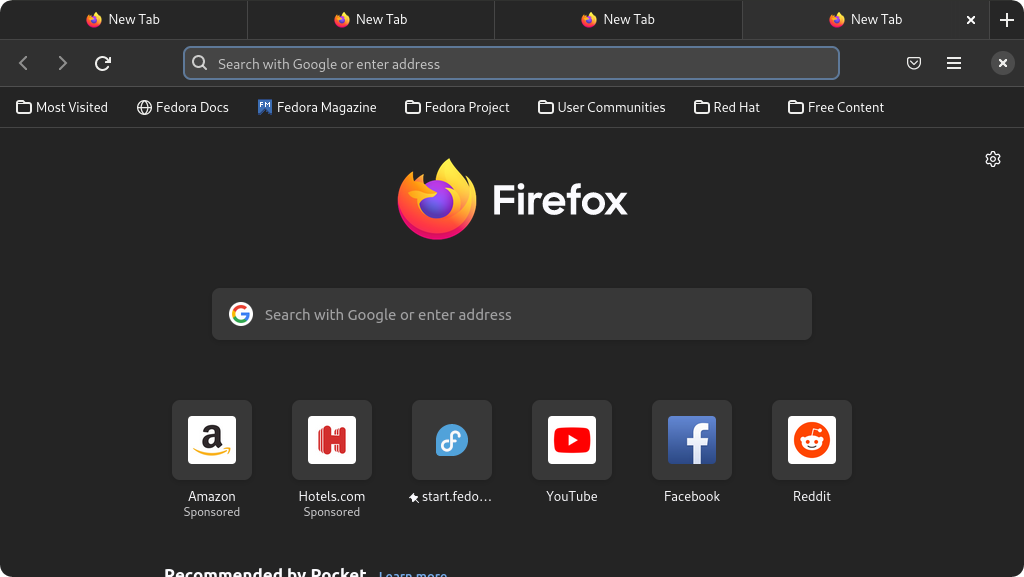Expand the Free Content bookmarks folder
This screenshot has height=577, width=1024.
(836, 107)
